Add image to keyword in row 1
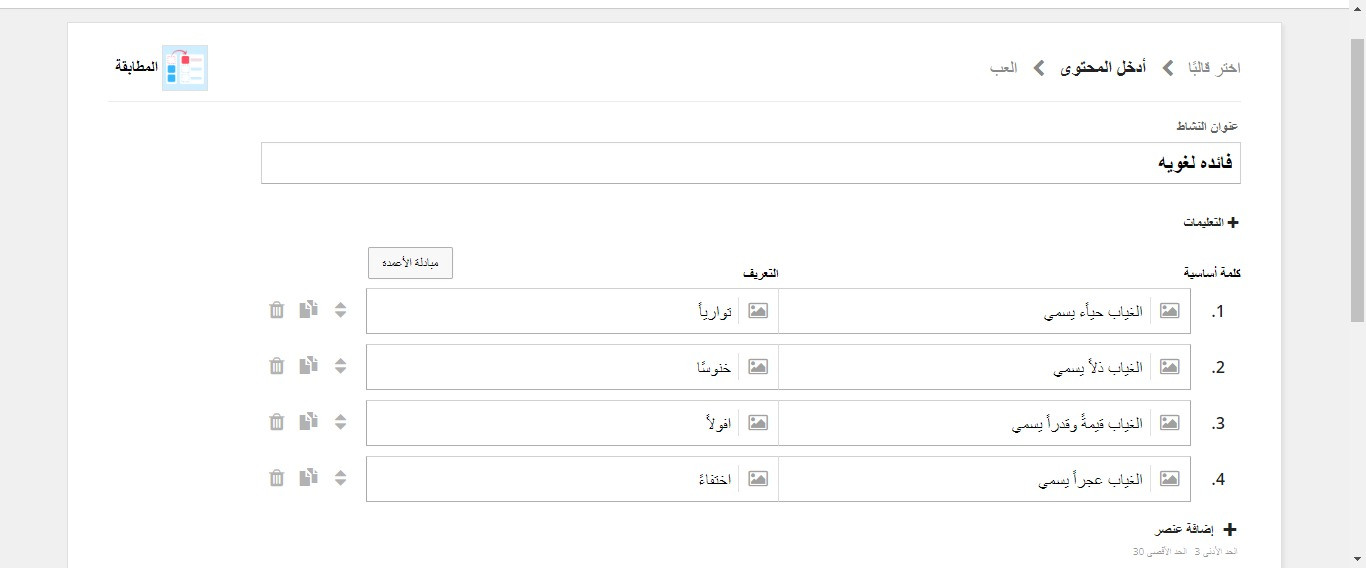Image resolution: width=1366 pixels, height=568 pixels. (x=1169, y=311)
